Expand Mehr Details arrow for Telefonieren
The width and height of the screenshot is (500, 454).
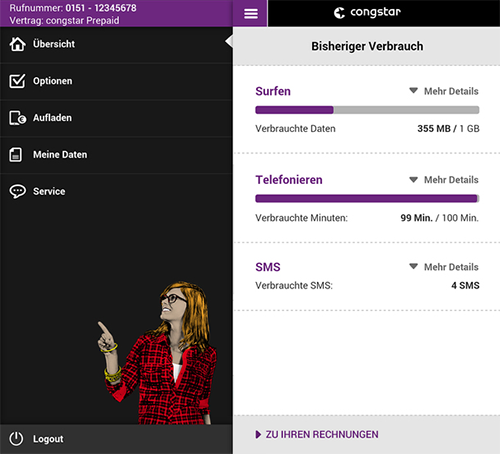[x=413, y=180]
